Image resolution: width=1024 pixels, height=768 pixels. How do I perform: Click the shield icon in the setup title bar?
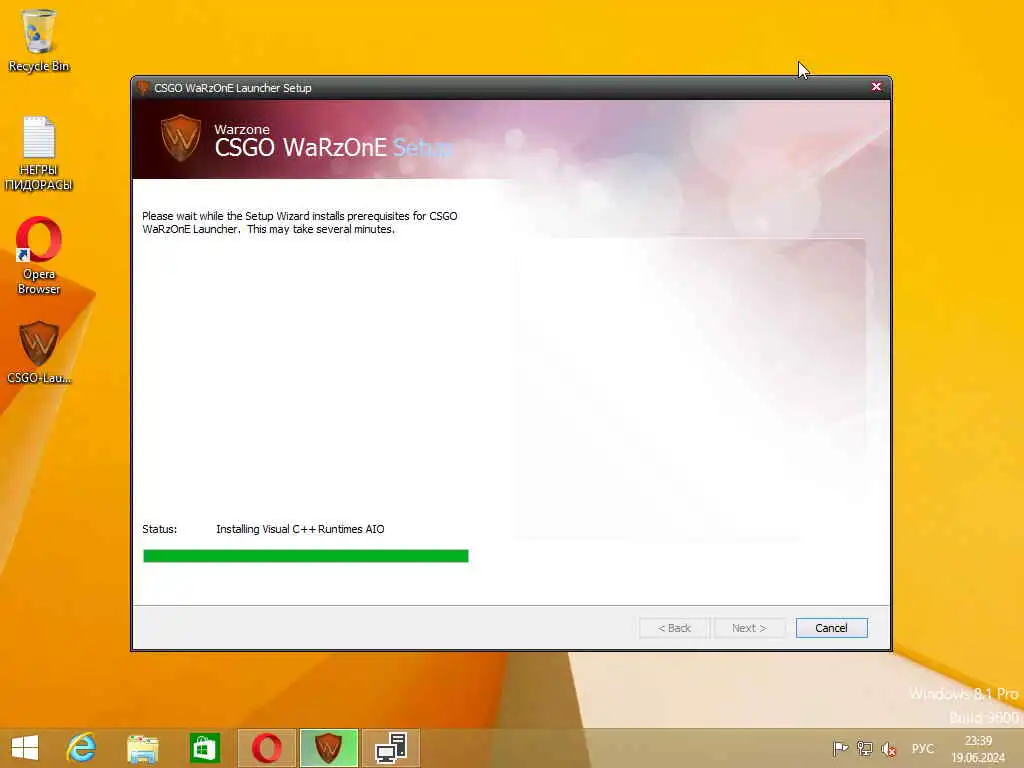(143, 88)
